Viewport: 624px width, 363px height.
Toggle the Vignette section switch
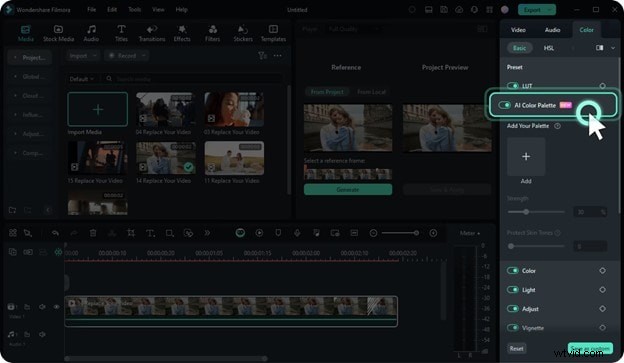point(513,328)
